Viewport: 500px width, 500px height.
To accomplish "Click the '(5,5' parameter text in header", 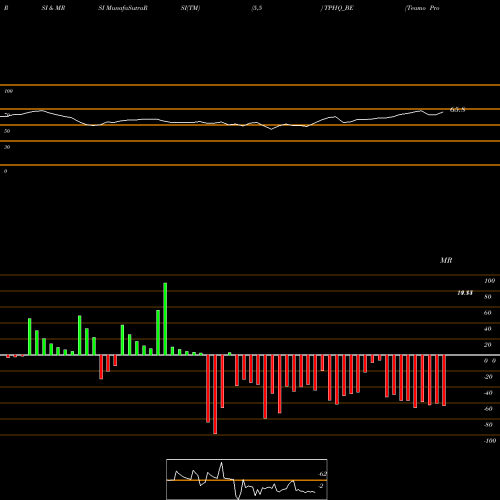I will (257, 8).
